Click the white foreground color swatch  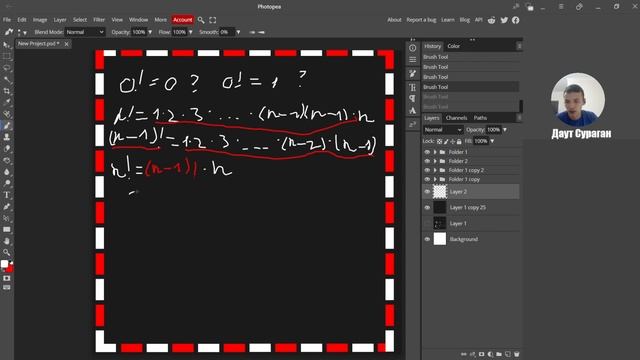4,264
